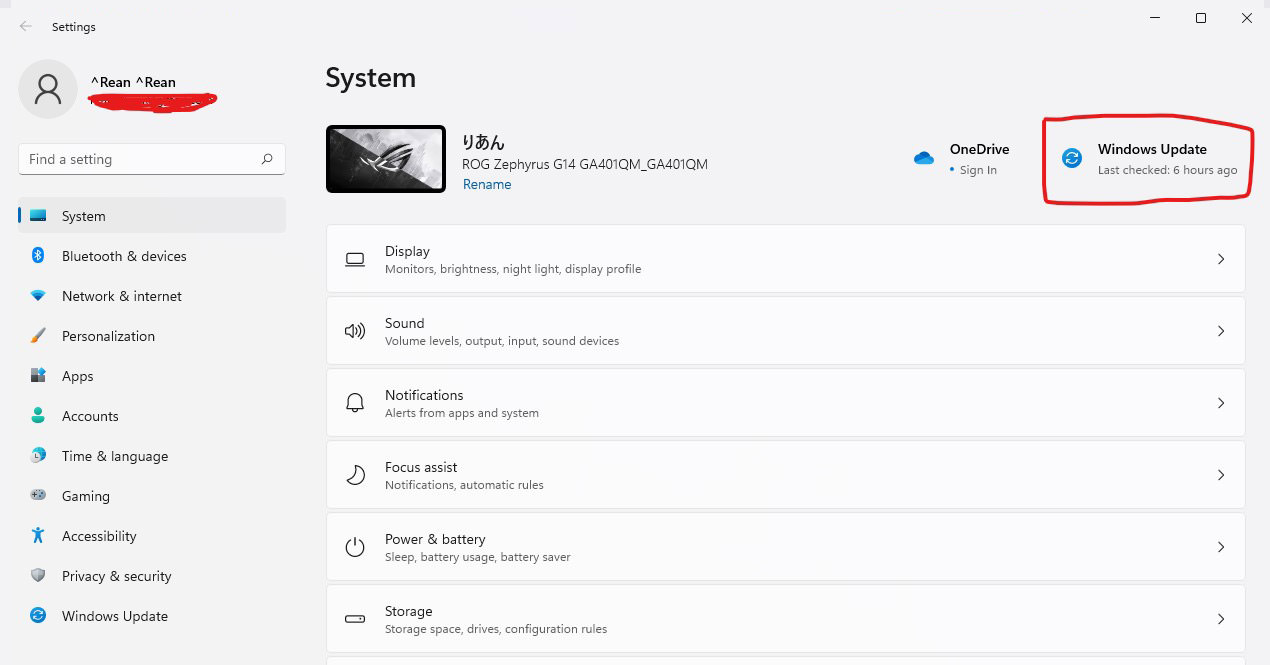This screenshot has width=1270, height=665.
Task: Click the ROG desktop wallpaper thumbnail
Action: (386, 159)
